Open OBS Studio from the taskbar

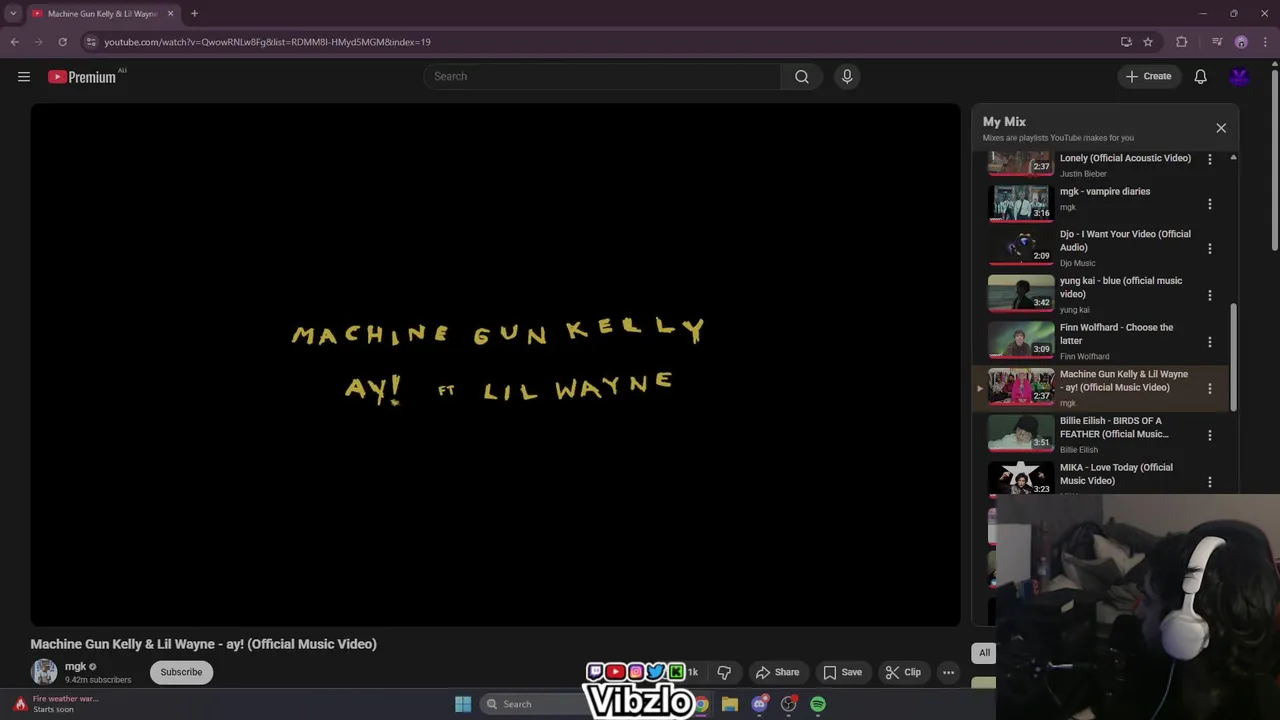[x=789, y=704]
